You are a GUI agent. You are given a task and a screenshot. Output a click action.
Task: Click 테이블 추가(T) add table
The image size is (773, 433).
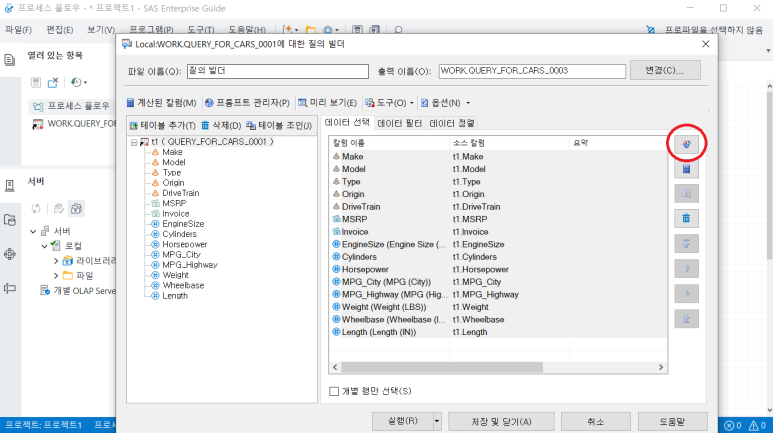[x=163, y=126]
